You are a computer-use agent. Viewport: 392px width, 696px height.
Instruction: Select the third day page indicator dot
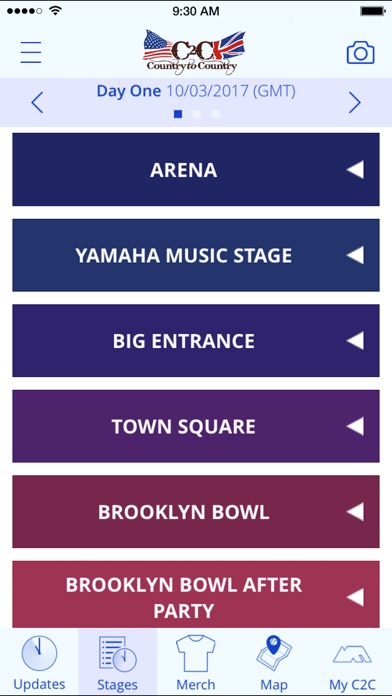[216, 114]
